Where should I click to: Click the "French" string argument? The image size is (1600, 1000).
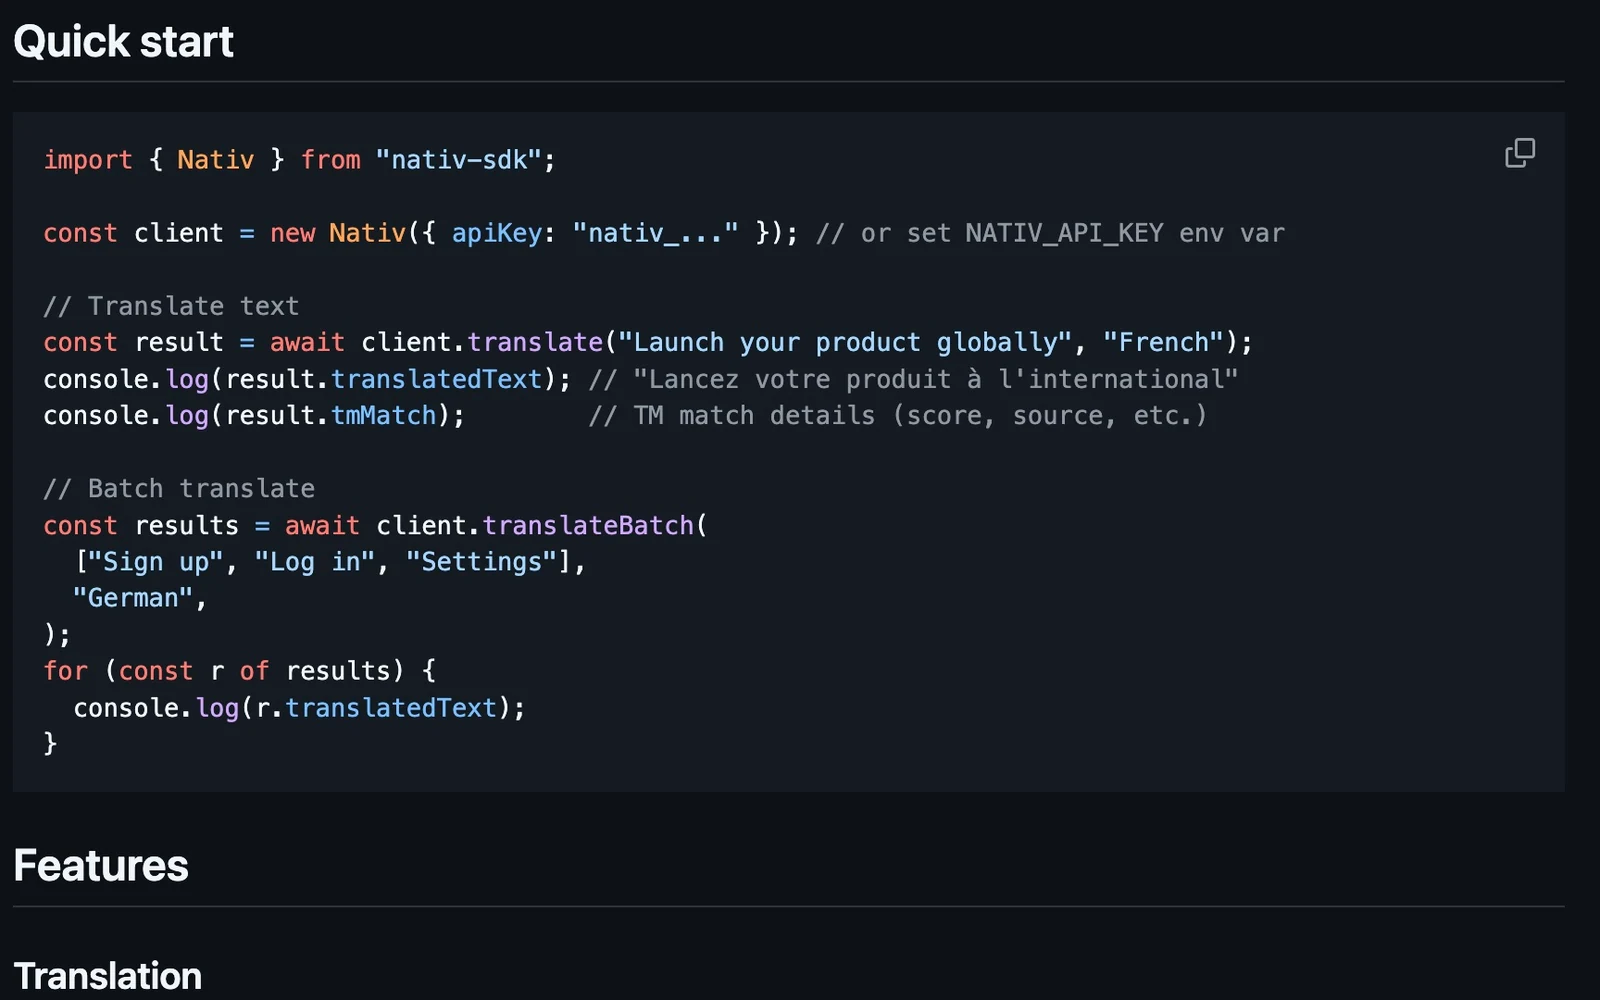pos(1163,342)
